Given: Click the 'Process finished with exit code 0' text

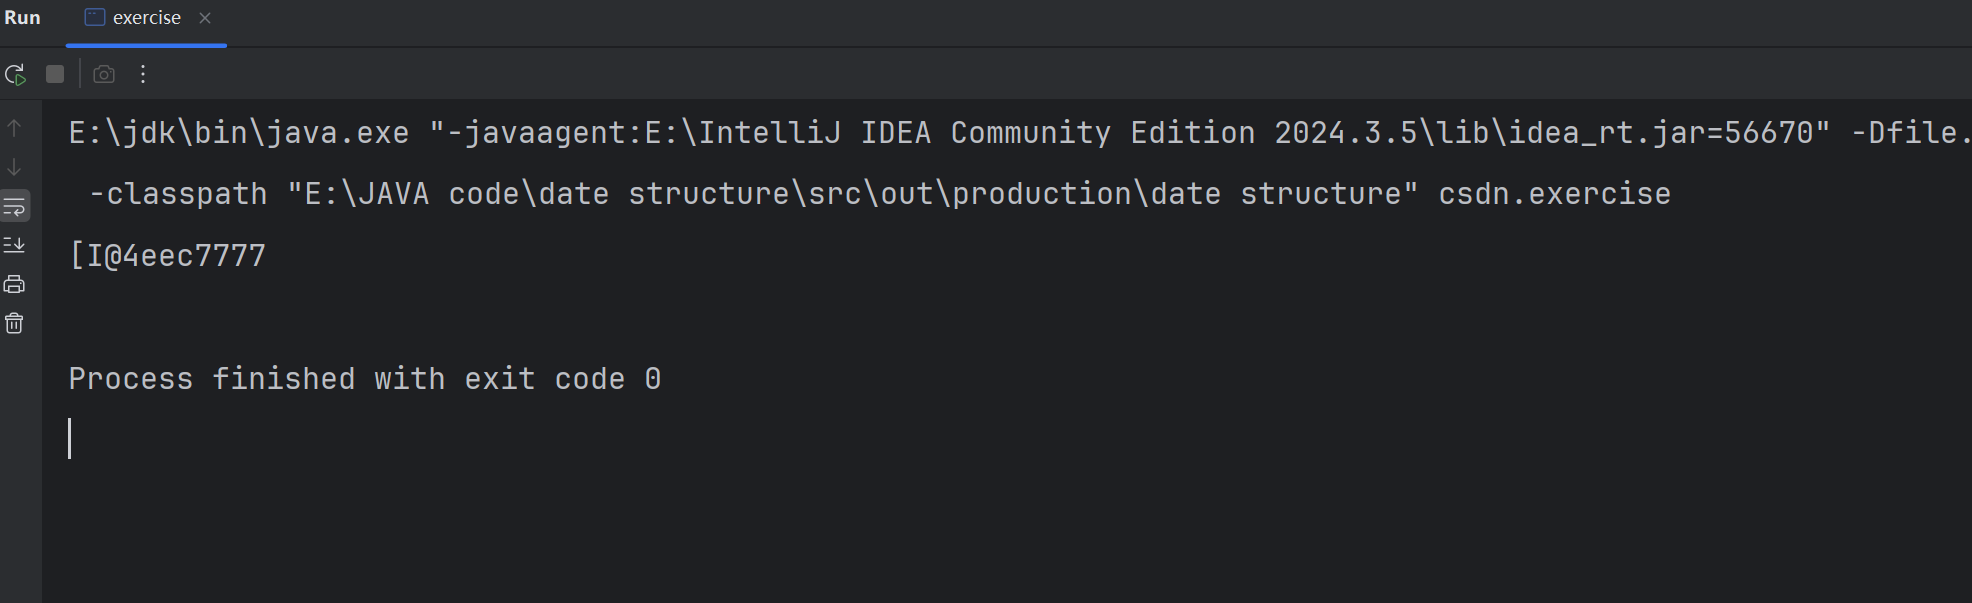Looking at the screenshot, I should pos(364,379).
